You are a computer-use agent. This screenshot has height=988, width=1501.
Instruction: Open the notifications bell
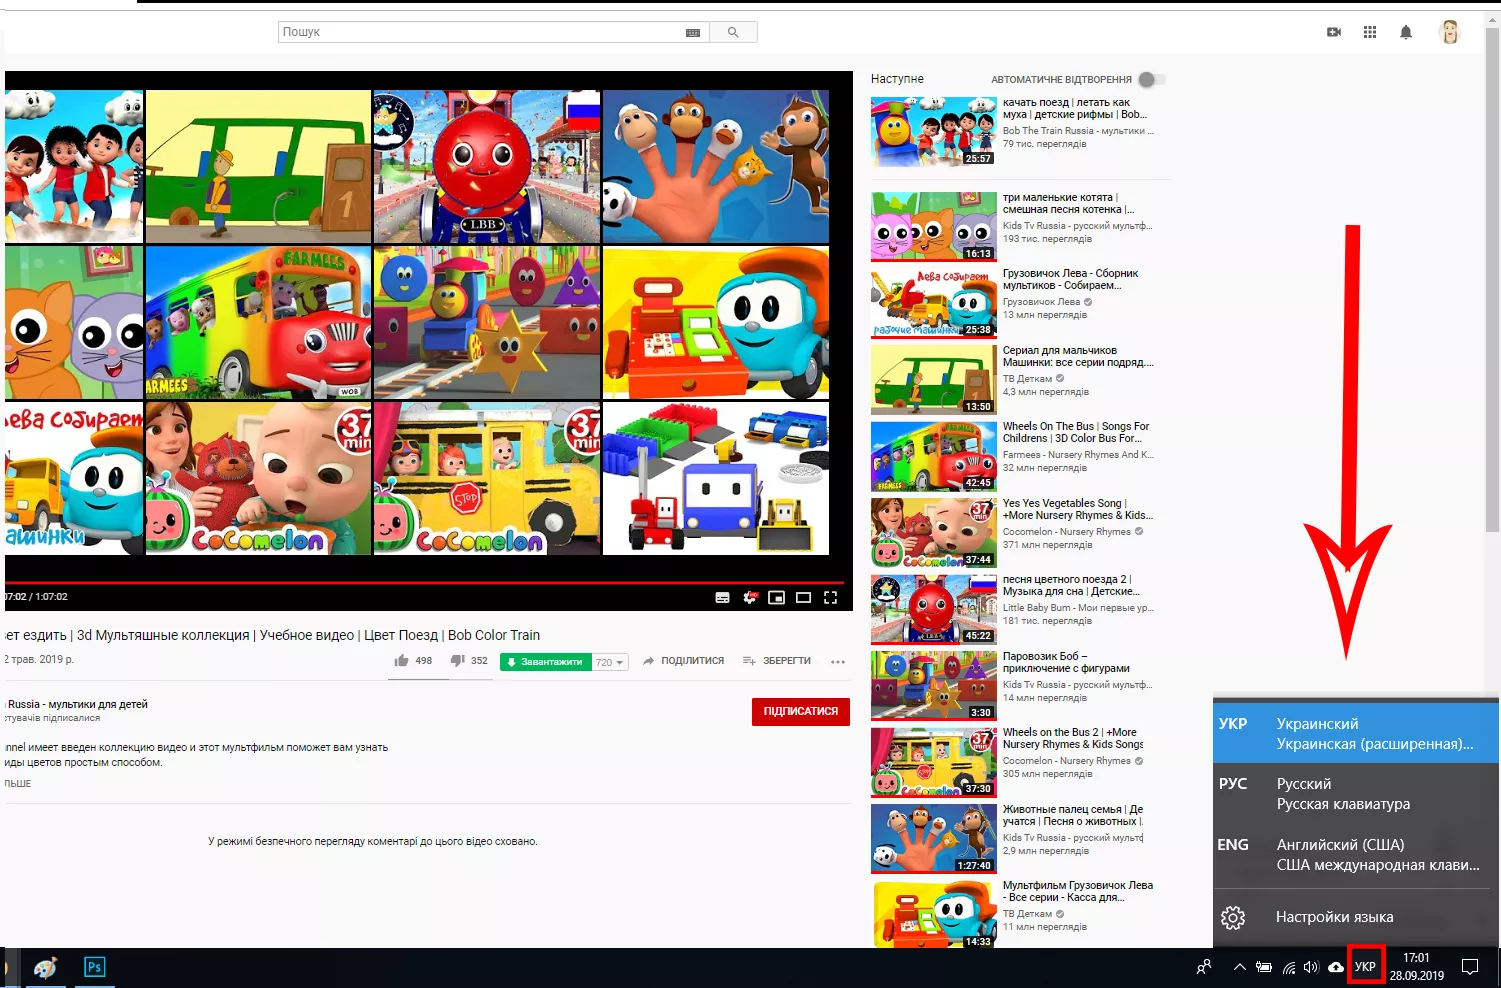coord(1406,32)
